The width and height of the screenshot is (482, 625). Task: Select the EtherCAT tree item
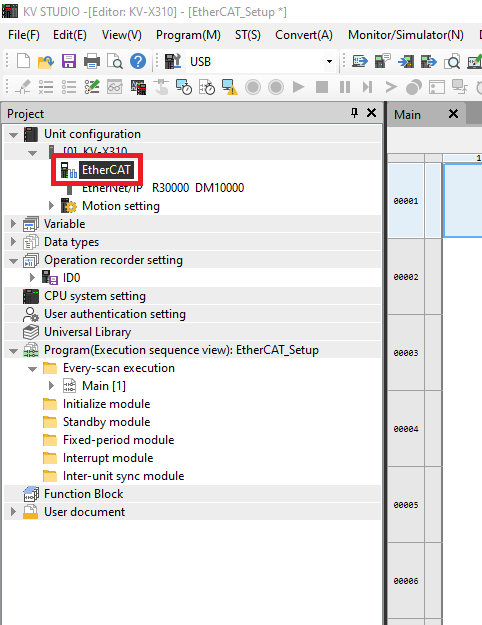click(x=106, y=170)
